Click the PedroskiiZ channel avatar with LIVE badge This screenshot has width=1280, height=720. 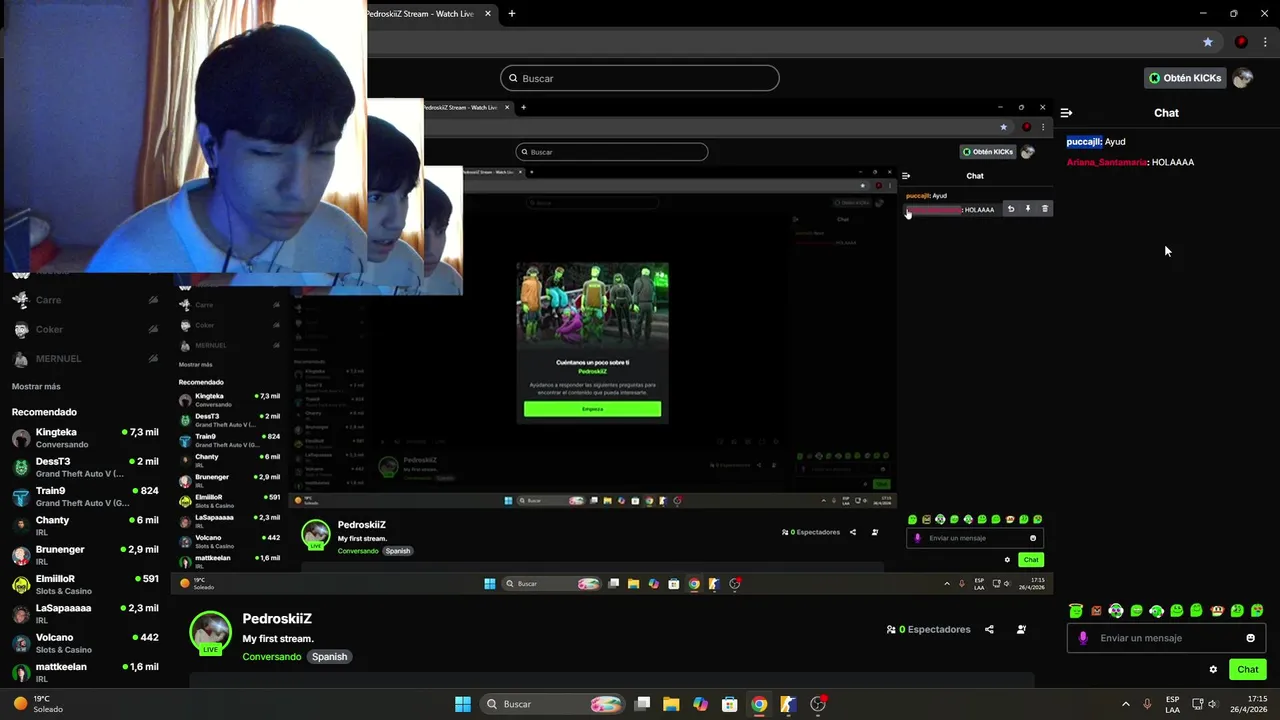point(211,633)
